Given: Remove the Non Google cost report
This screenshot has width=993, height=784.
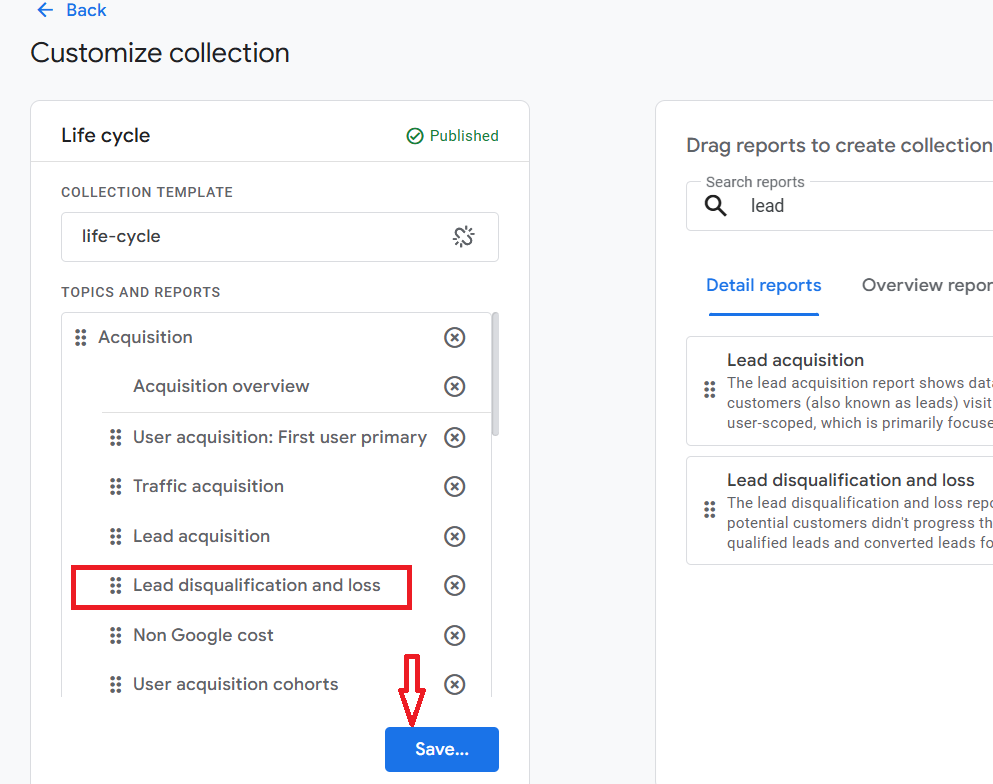Looking at the screenshot, I should tap(455, 636).
